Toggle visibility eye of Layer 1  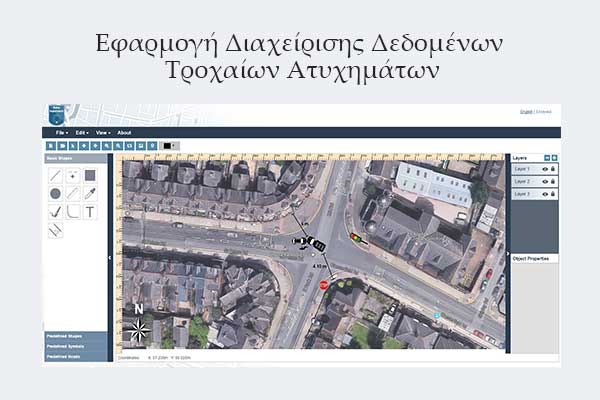tap(545, 169)
